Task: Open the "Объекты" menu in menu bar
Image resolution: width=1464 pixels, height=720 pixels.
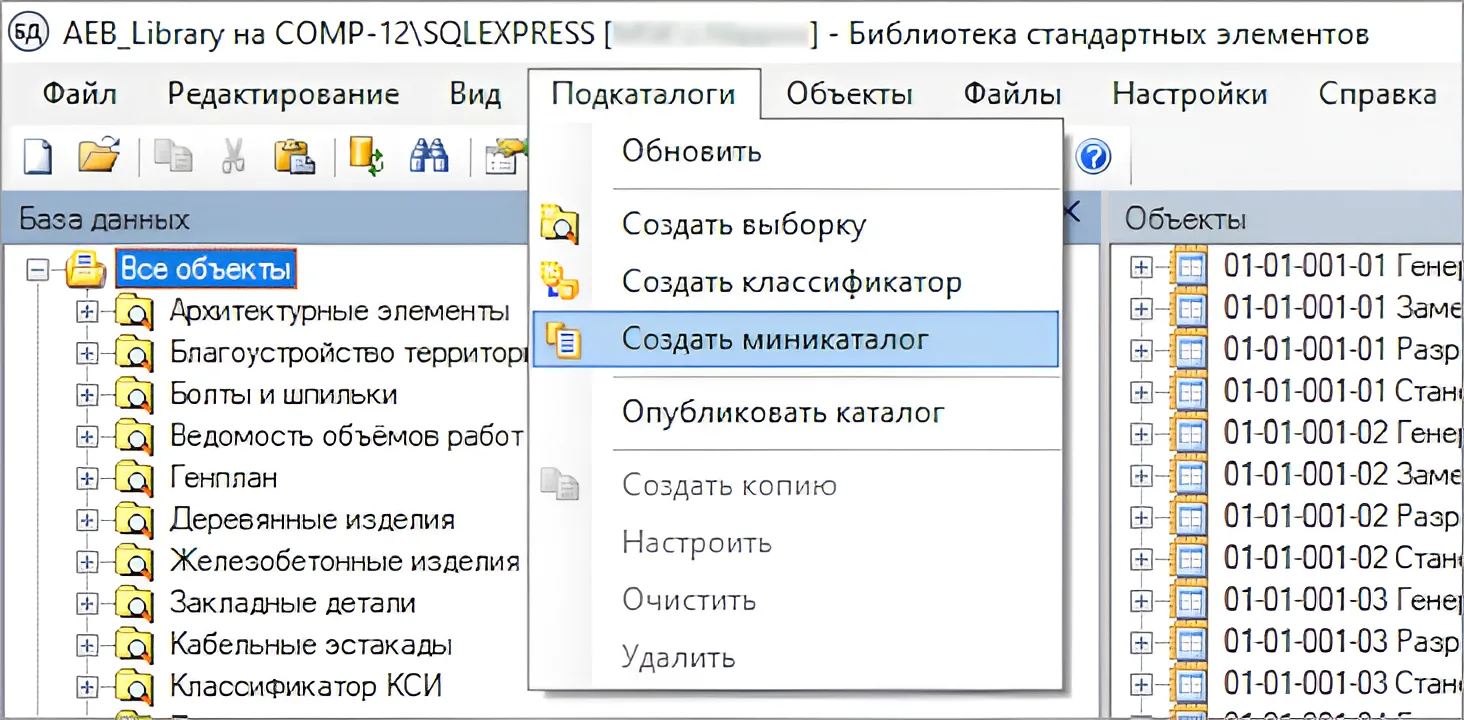Action: tap(849, 95)
